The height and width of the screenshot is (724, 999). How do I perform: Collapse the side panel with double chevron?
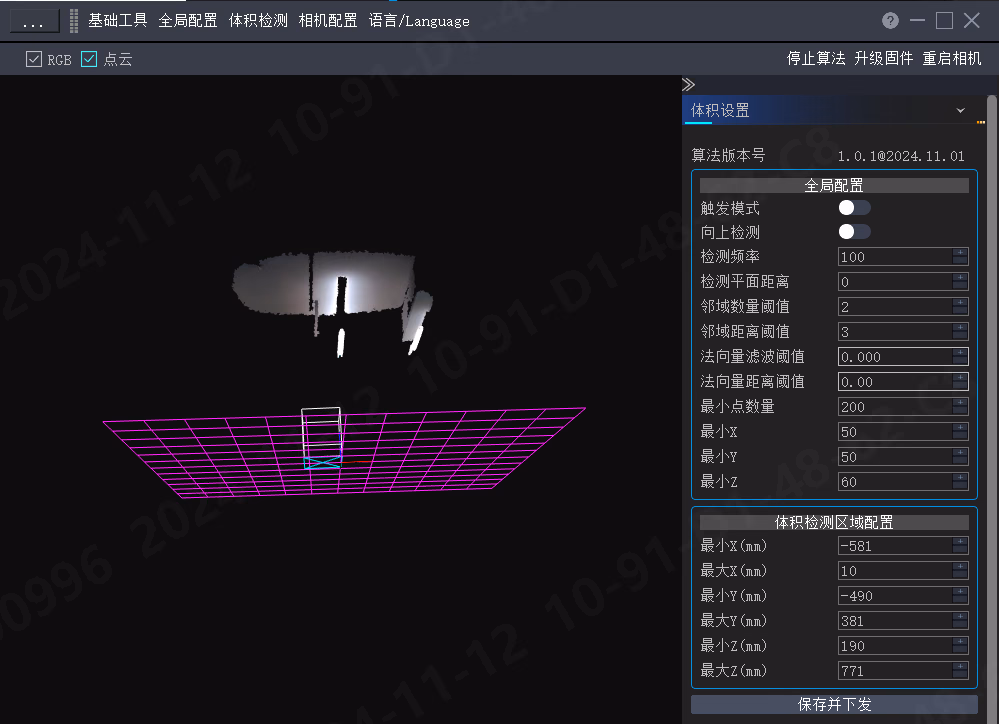point(688,84)
